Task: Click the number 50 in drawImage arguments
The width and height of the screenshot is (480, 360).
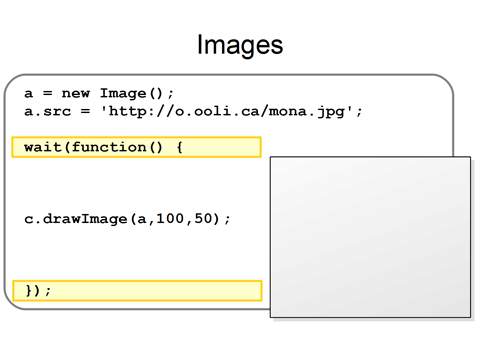Action: (203, 219)
